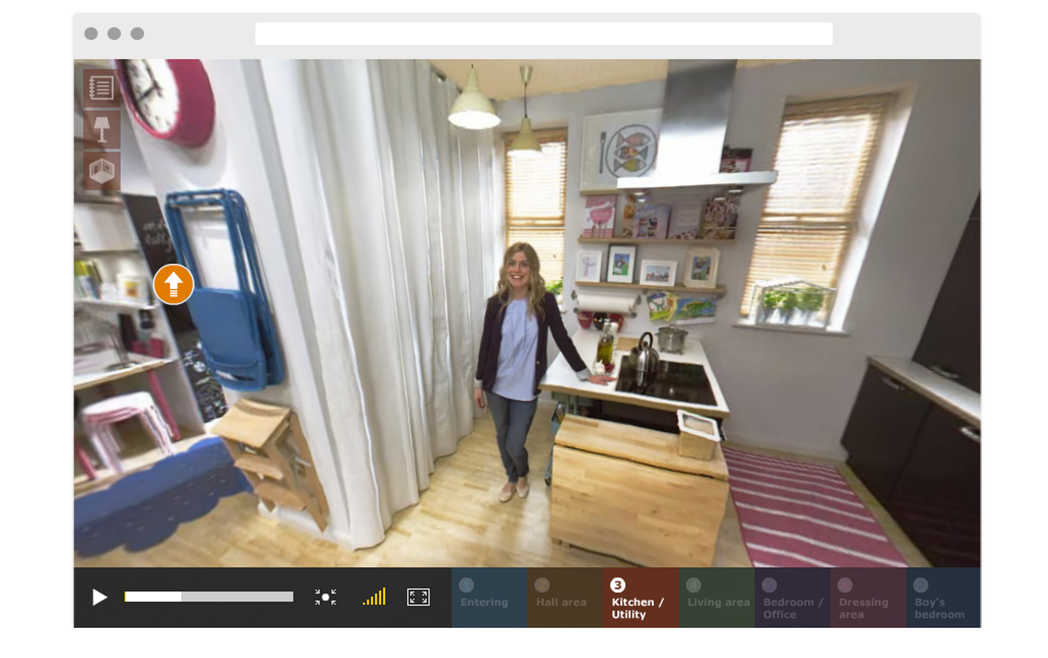Seek along the video progress bar
Image resolution: width=1048 pixels, height=658 pixels.
tap(209, 596)
